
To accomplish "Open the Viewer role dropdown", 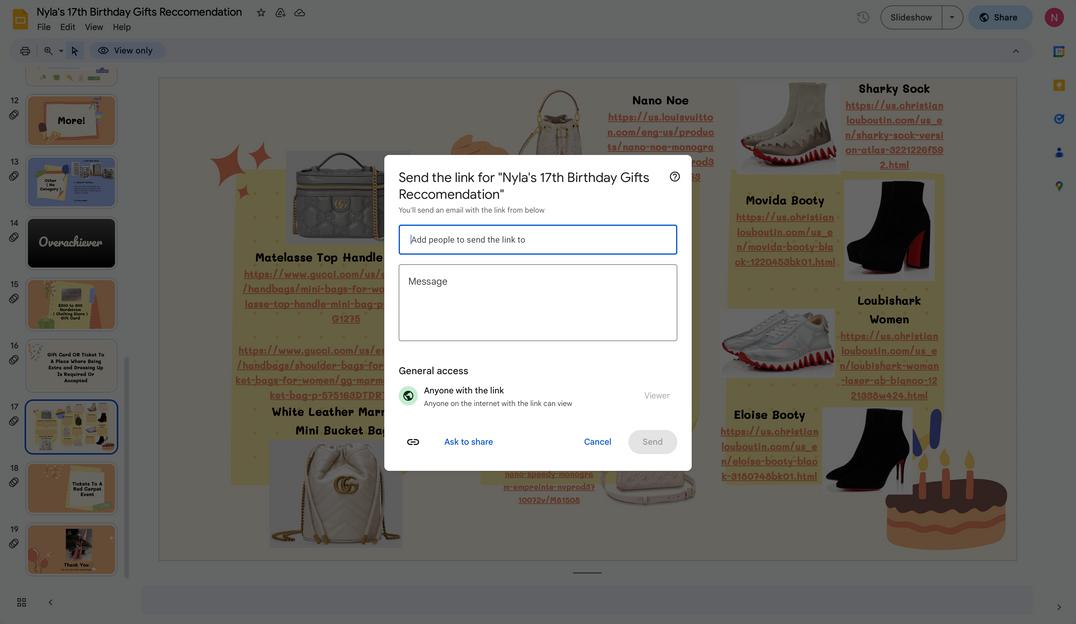I will 657,396.
